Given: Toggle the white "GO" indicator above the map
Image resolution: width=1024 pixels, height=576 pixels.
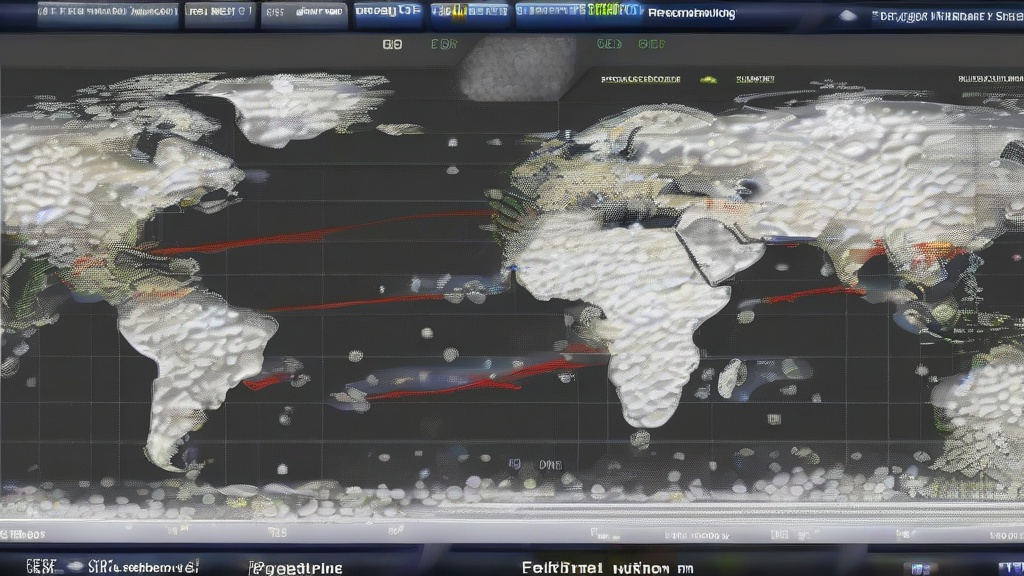Looking at the screenshot, I should point(392,45).
